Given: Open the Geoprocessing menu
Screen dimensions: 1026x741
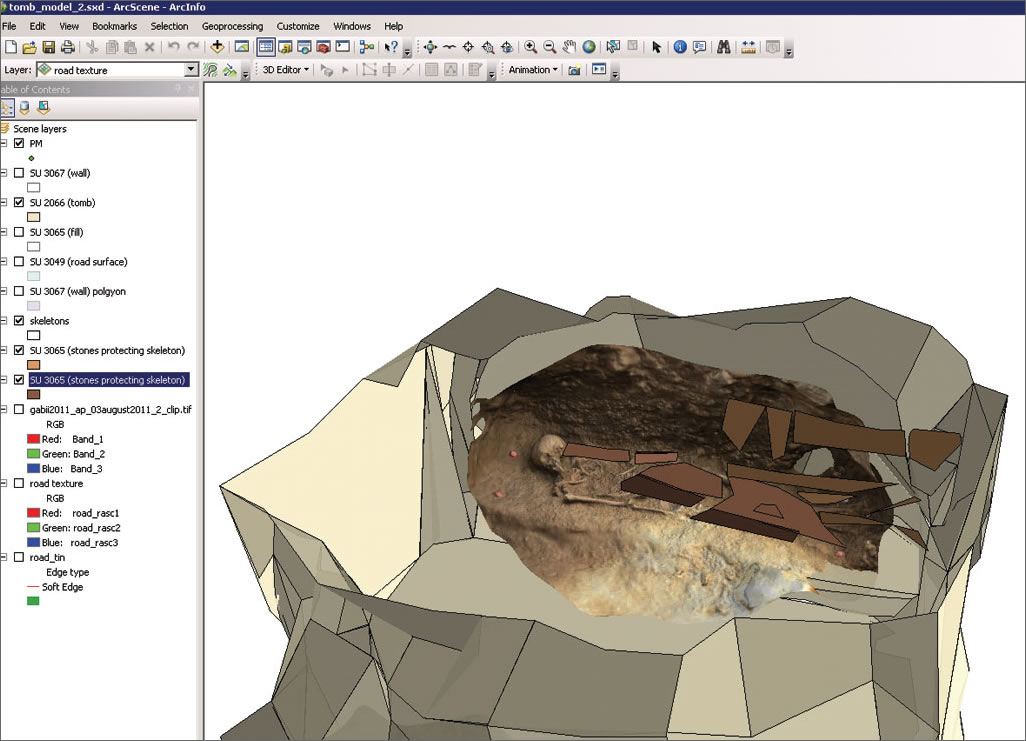Looking at the screenshot, I should pos(232,26).
